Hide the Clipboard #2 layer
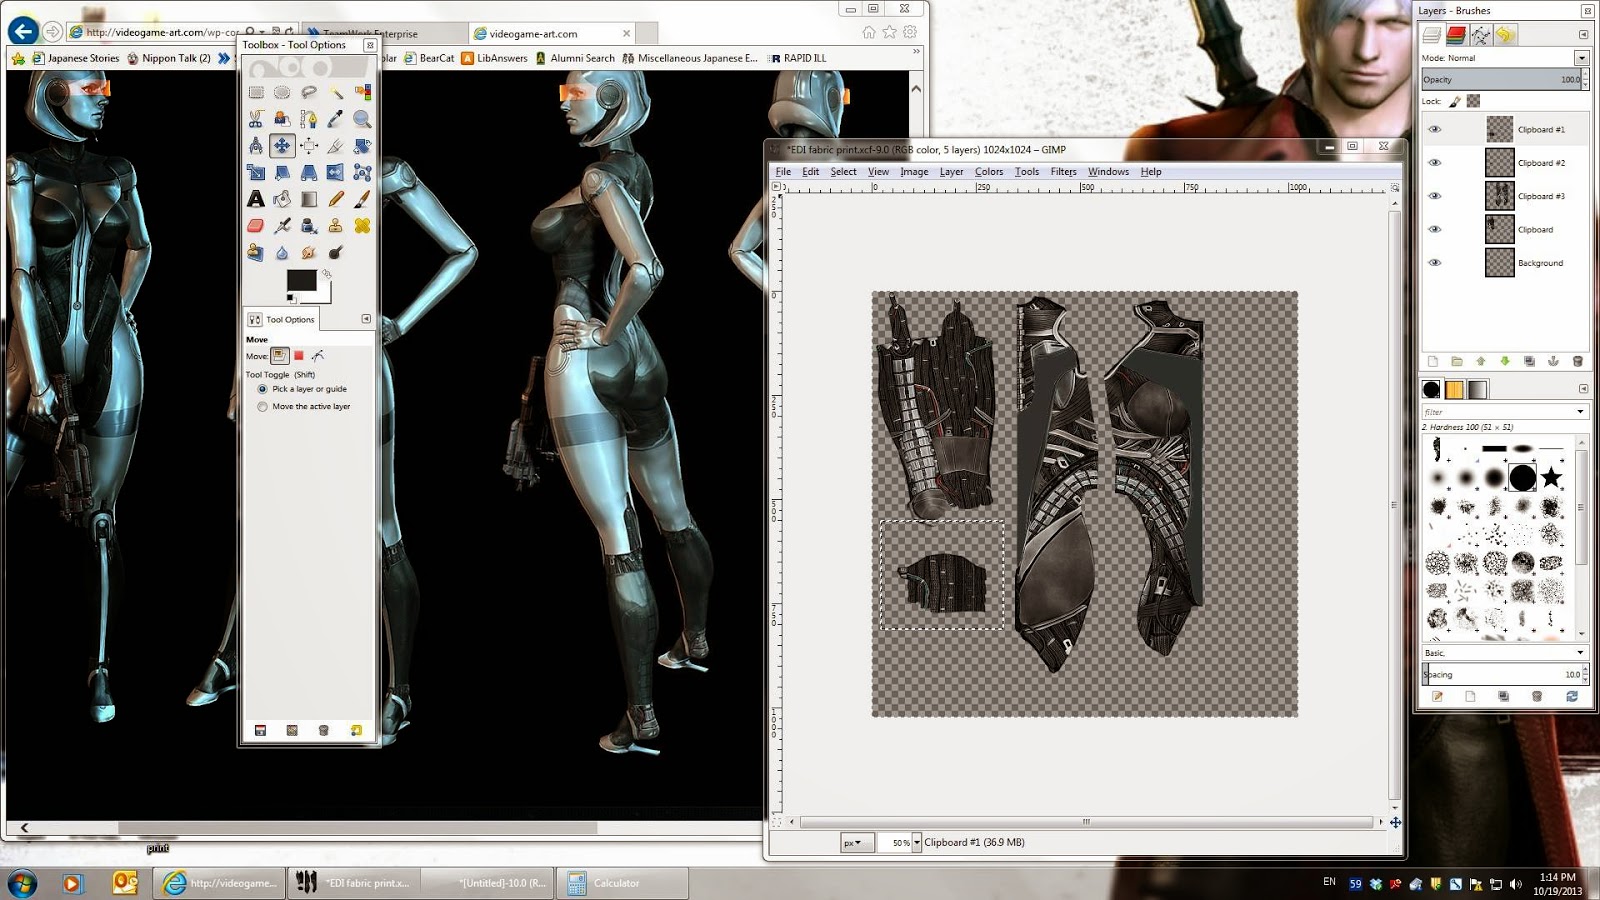Viewport: 1600px width, 900px height. click(x=1435, y=163)
